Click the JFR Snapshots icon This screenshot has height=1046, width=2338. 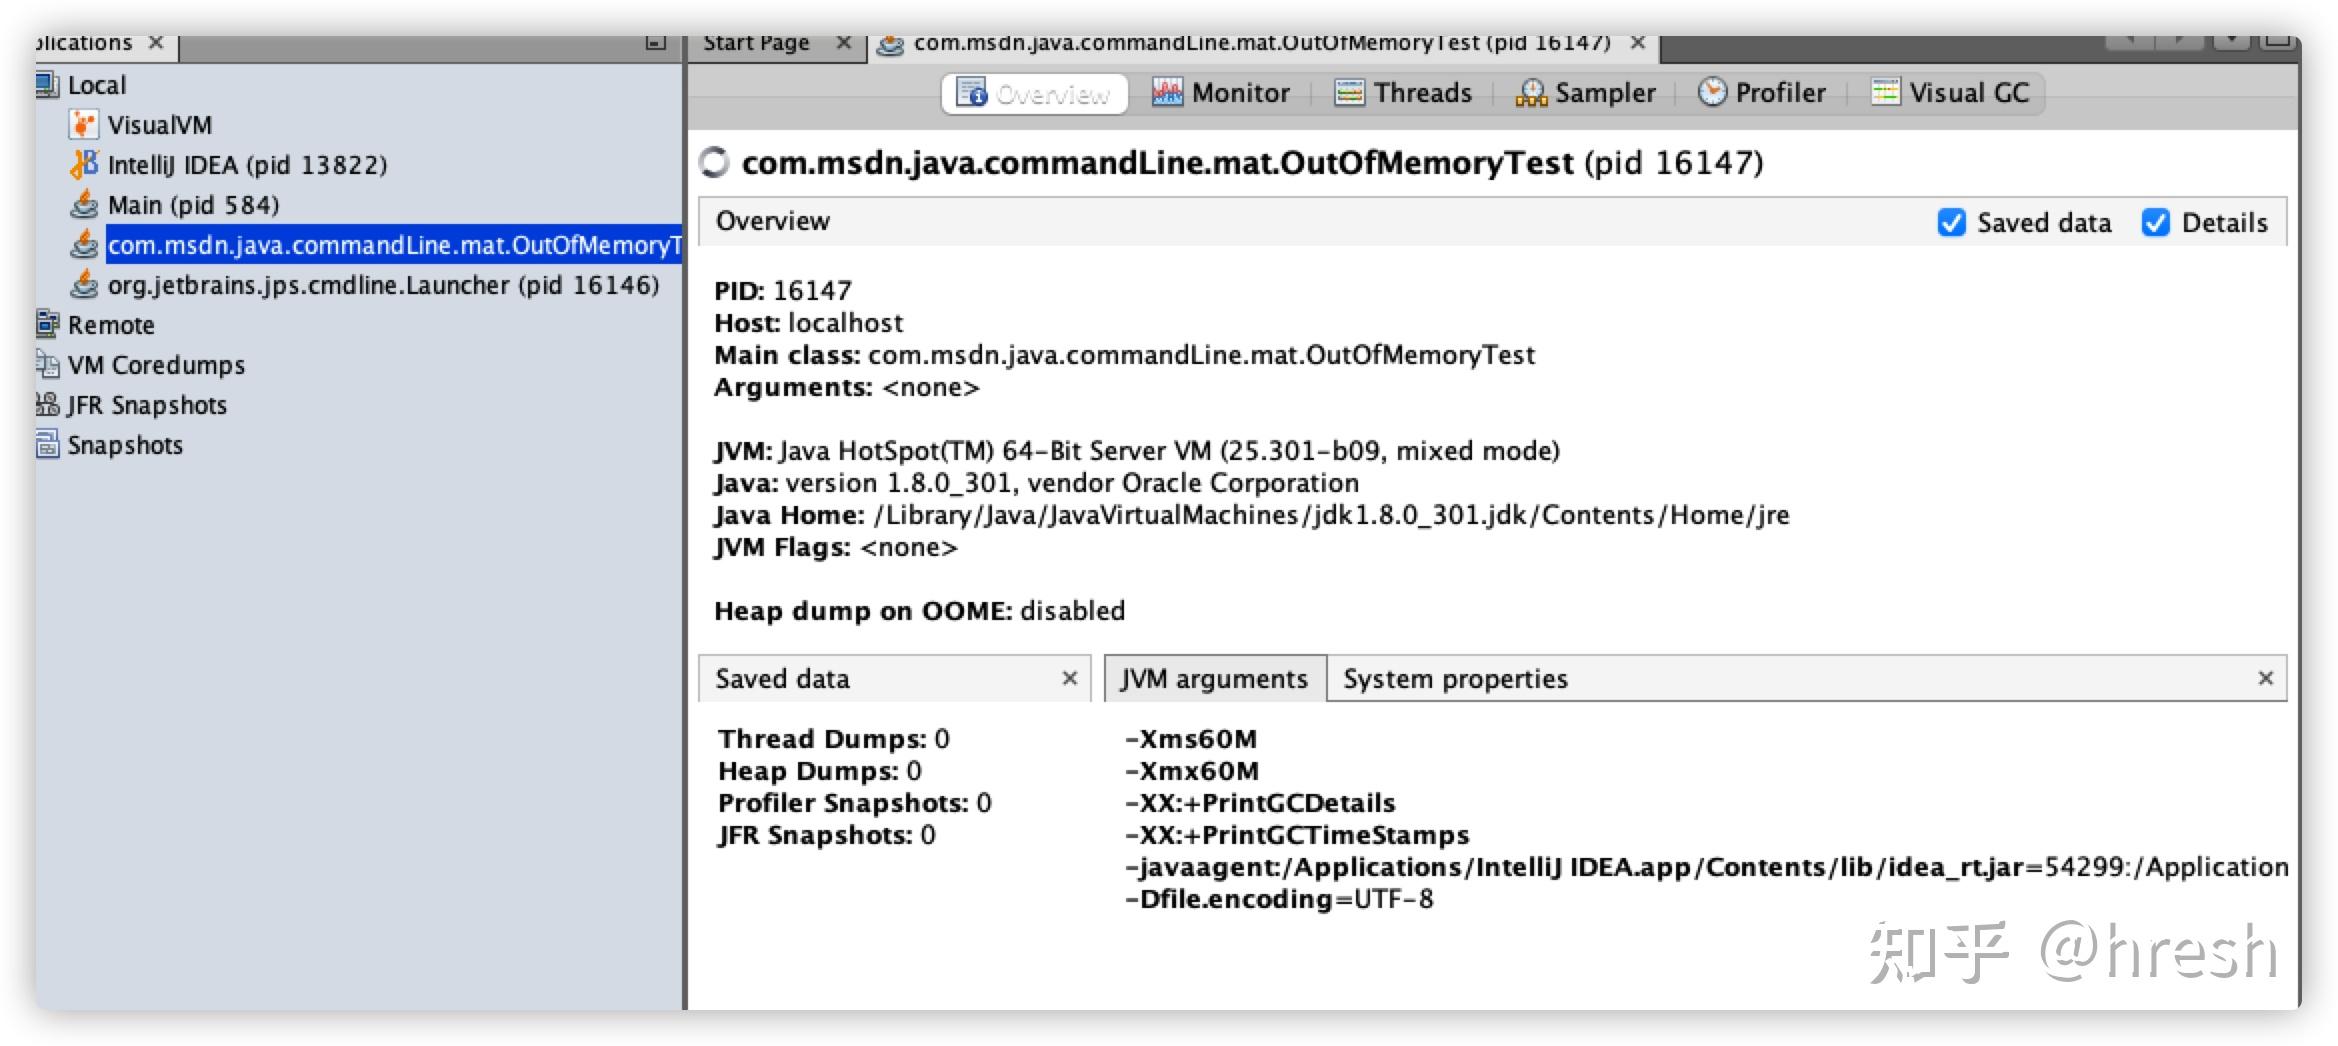click(x=47, y=404)
